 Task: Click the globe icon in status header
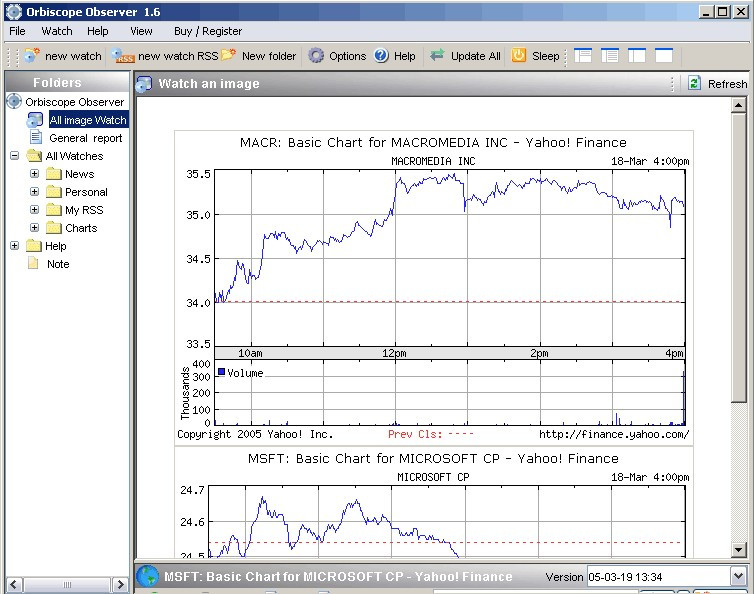click(x=147, y=576)
